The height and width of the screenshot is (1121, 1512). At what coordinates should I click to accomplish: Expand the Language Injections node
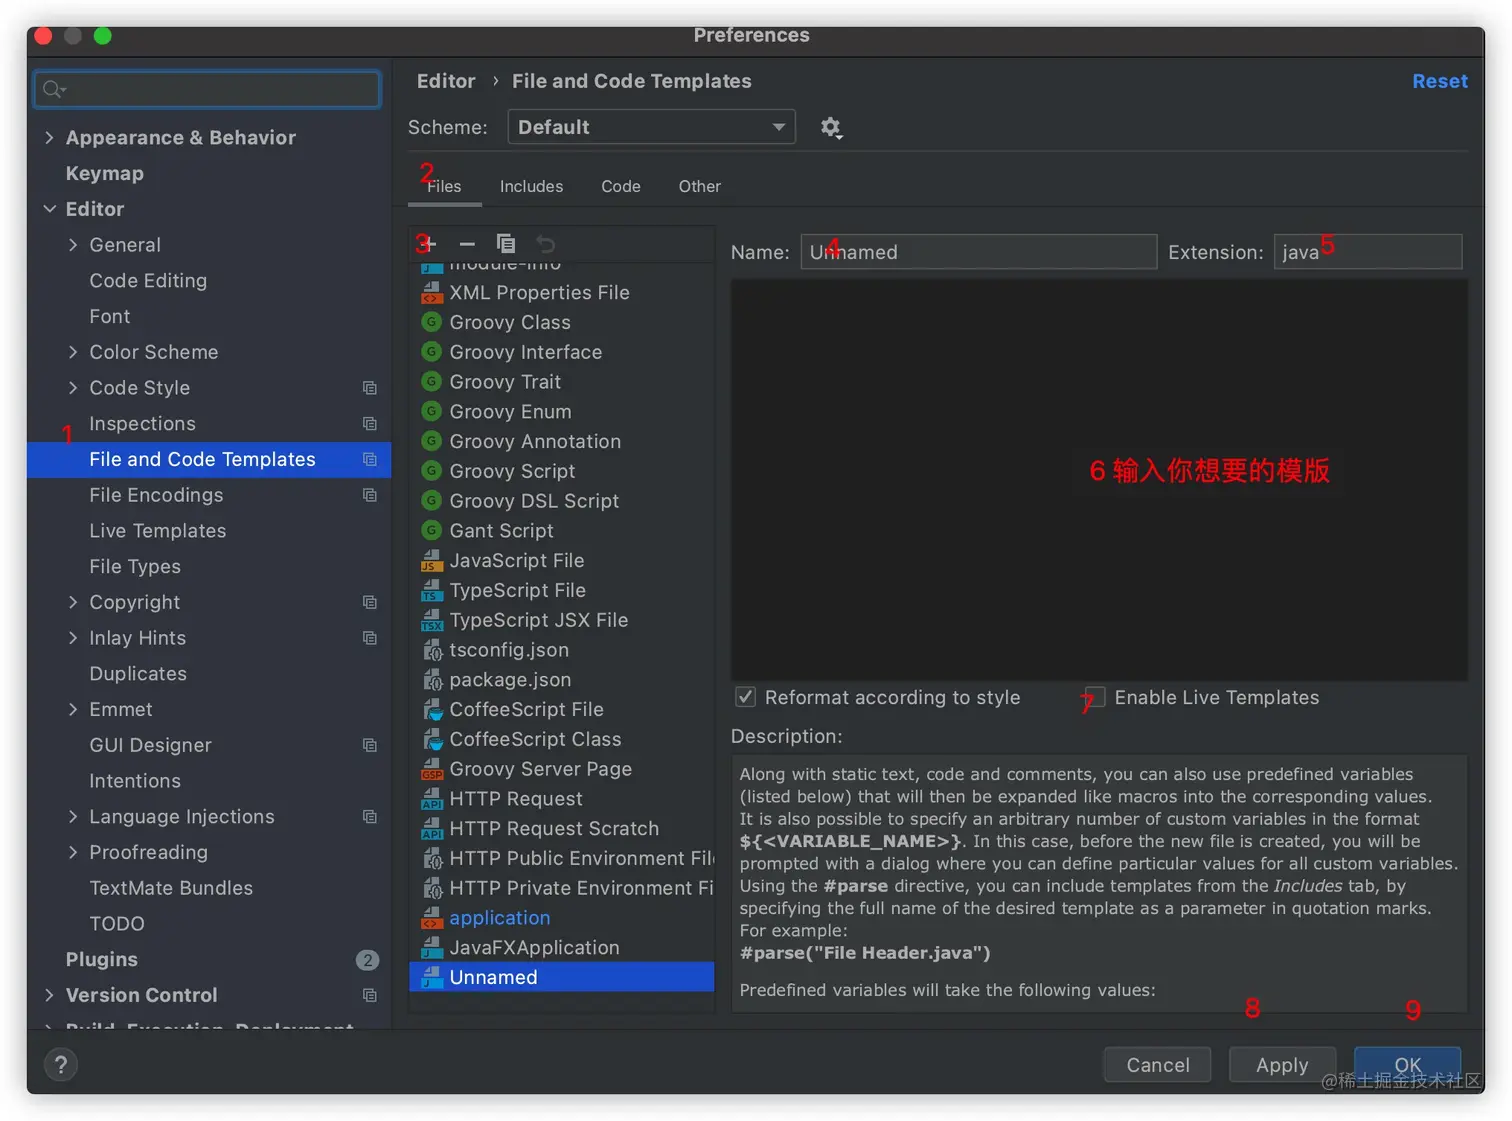pyautogui.click(x=73, y=817)
